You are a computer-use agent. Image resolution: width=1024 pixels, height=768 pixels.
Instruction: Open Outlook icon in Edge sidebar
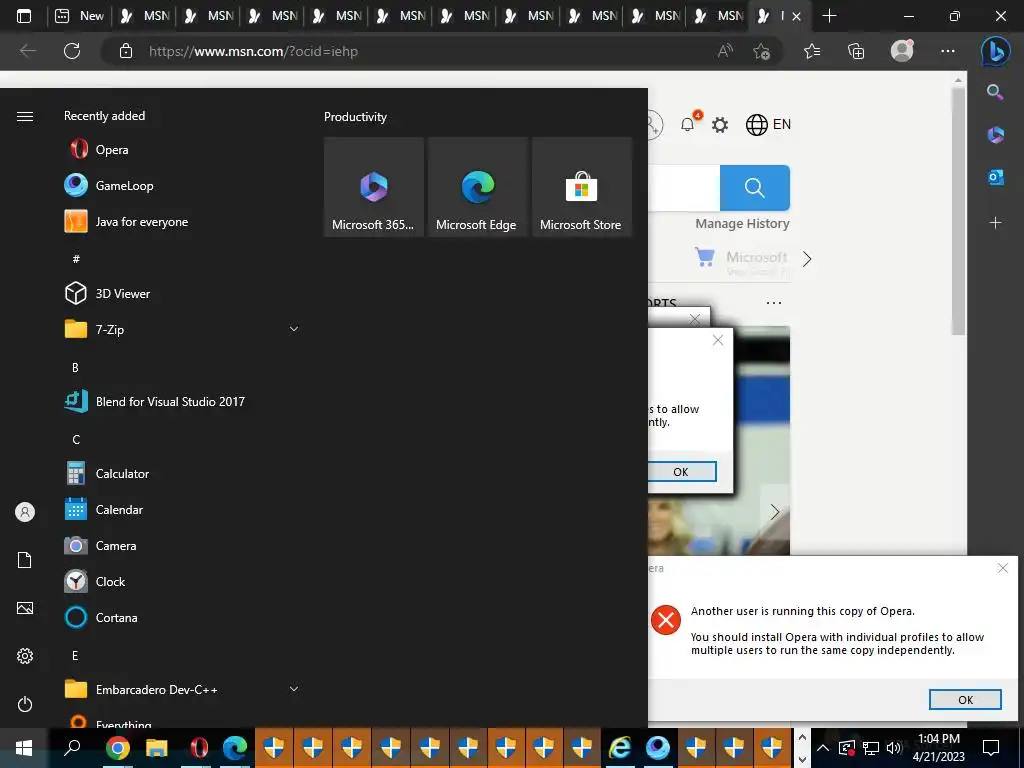pyautogui.click(x=995, y=176)
